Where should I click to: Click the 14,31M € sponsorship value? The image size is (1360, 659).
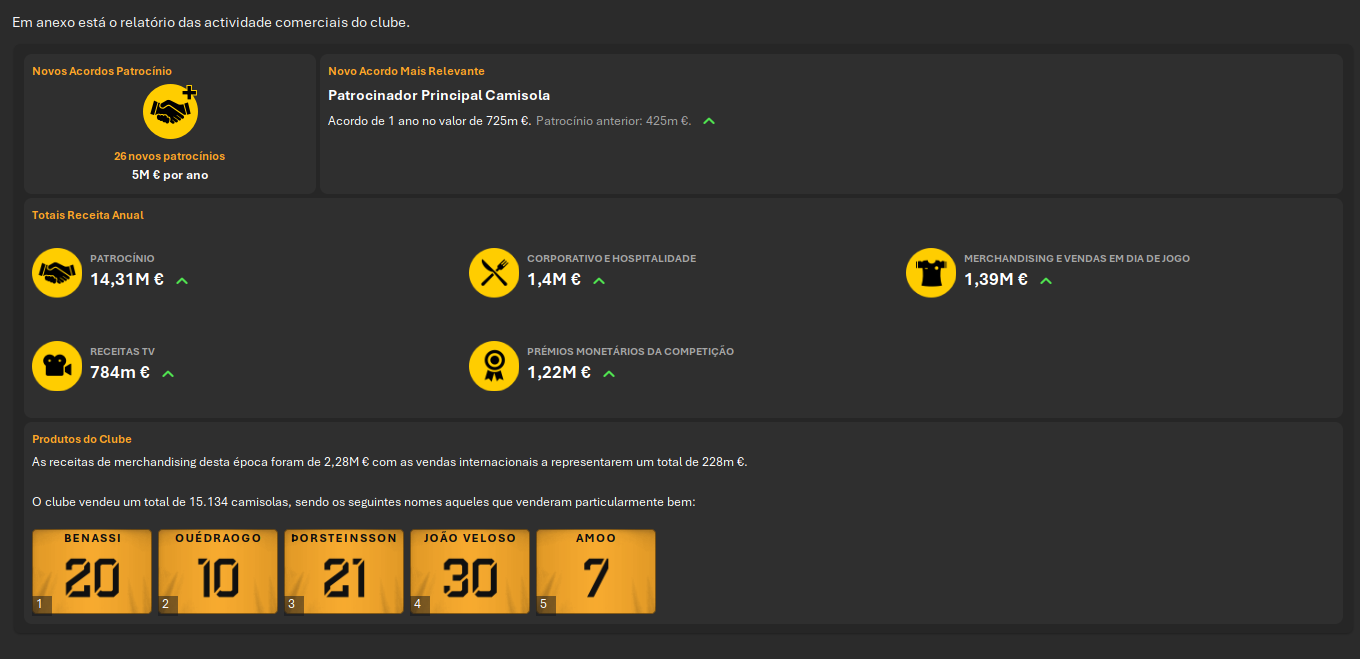point(127,280)
